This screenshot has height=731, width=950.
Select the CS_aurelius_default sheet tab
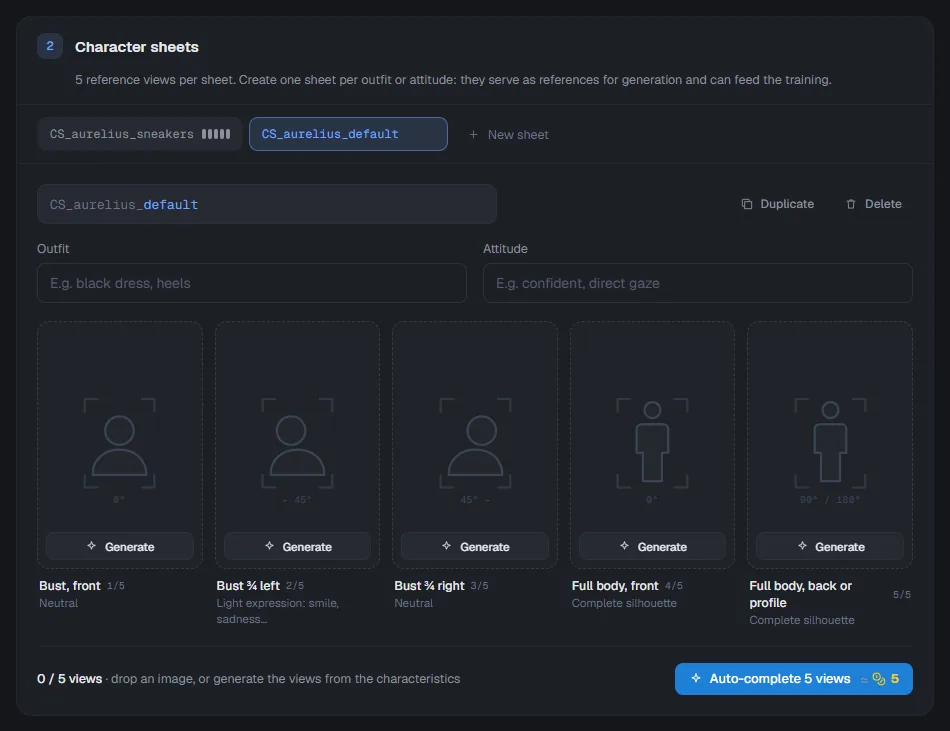click(x=348, y=134)
